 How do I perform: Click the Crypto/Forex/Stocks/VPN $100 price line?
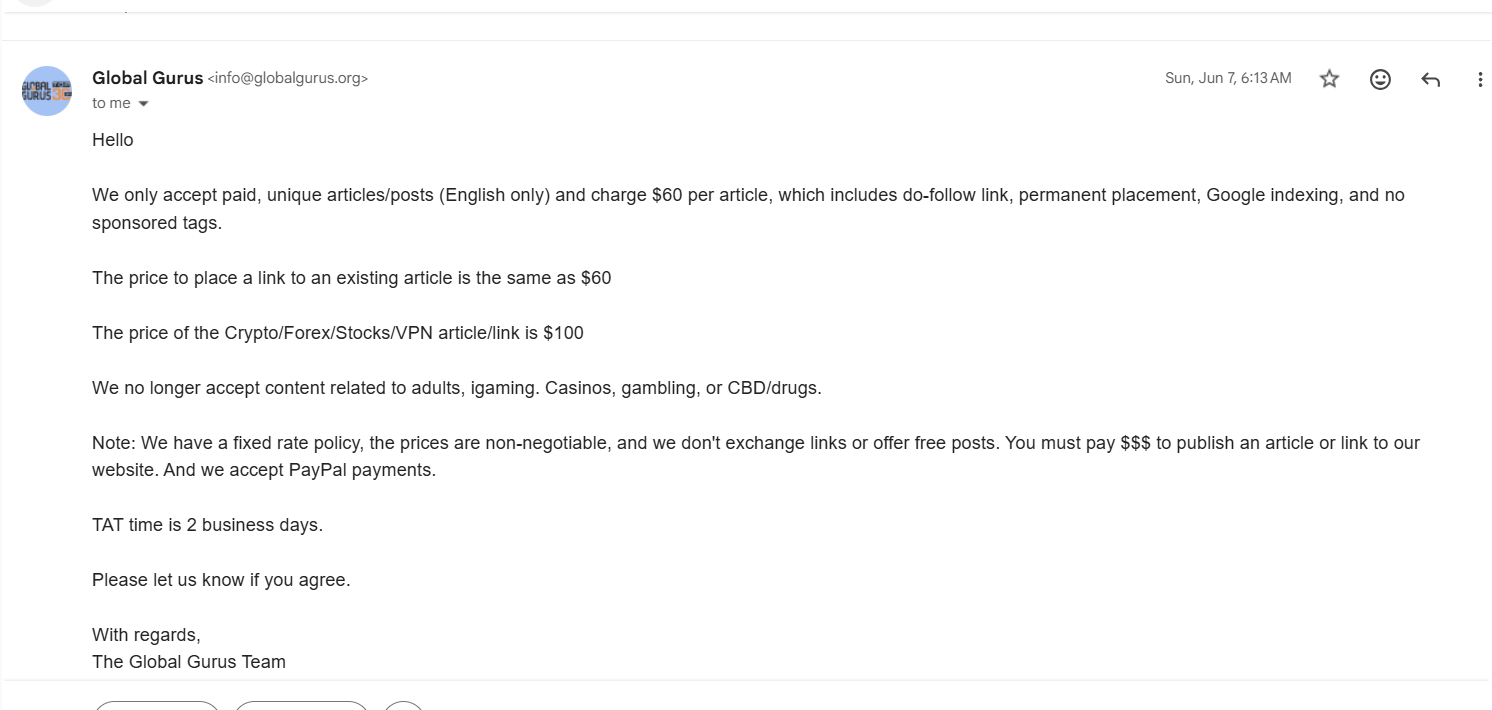(x=338, y=333)
